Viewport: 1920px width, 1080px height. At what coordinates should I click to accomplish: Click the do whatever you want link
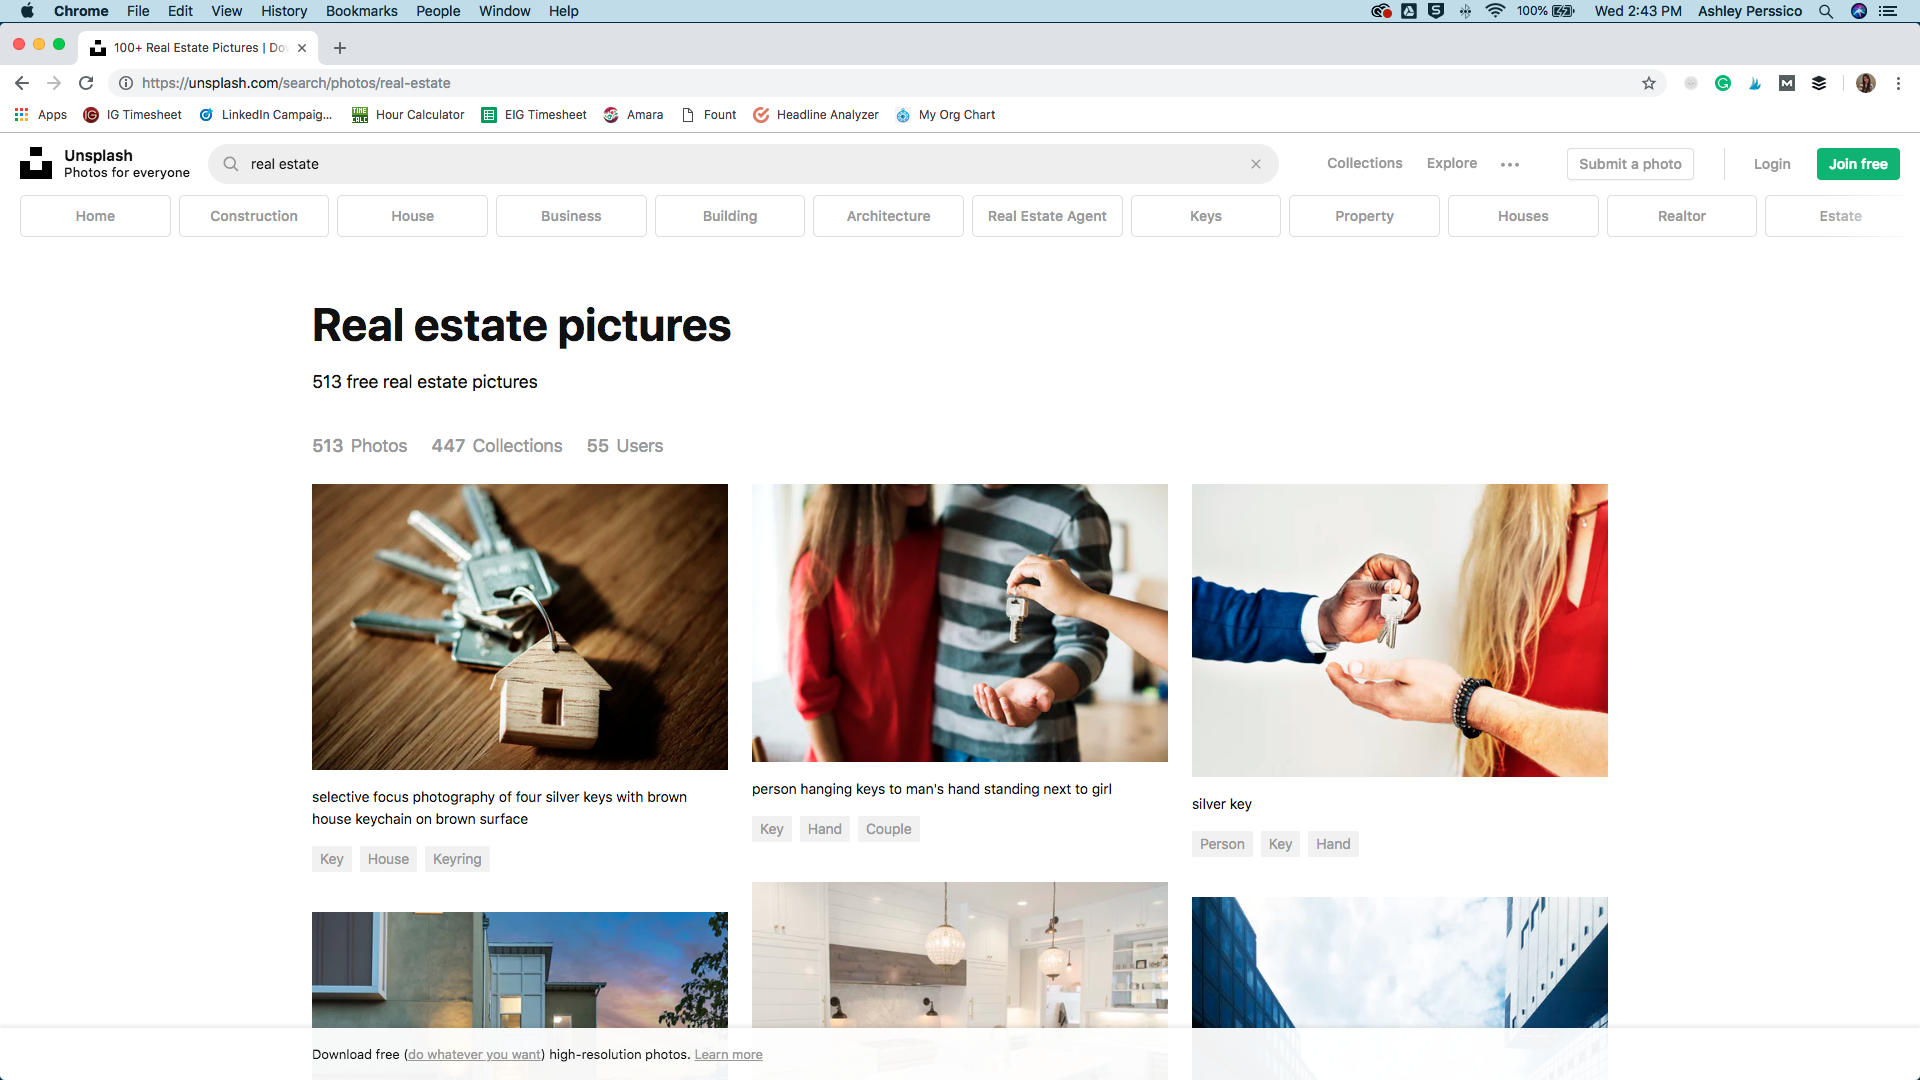[475, 1055]
